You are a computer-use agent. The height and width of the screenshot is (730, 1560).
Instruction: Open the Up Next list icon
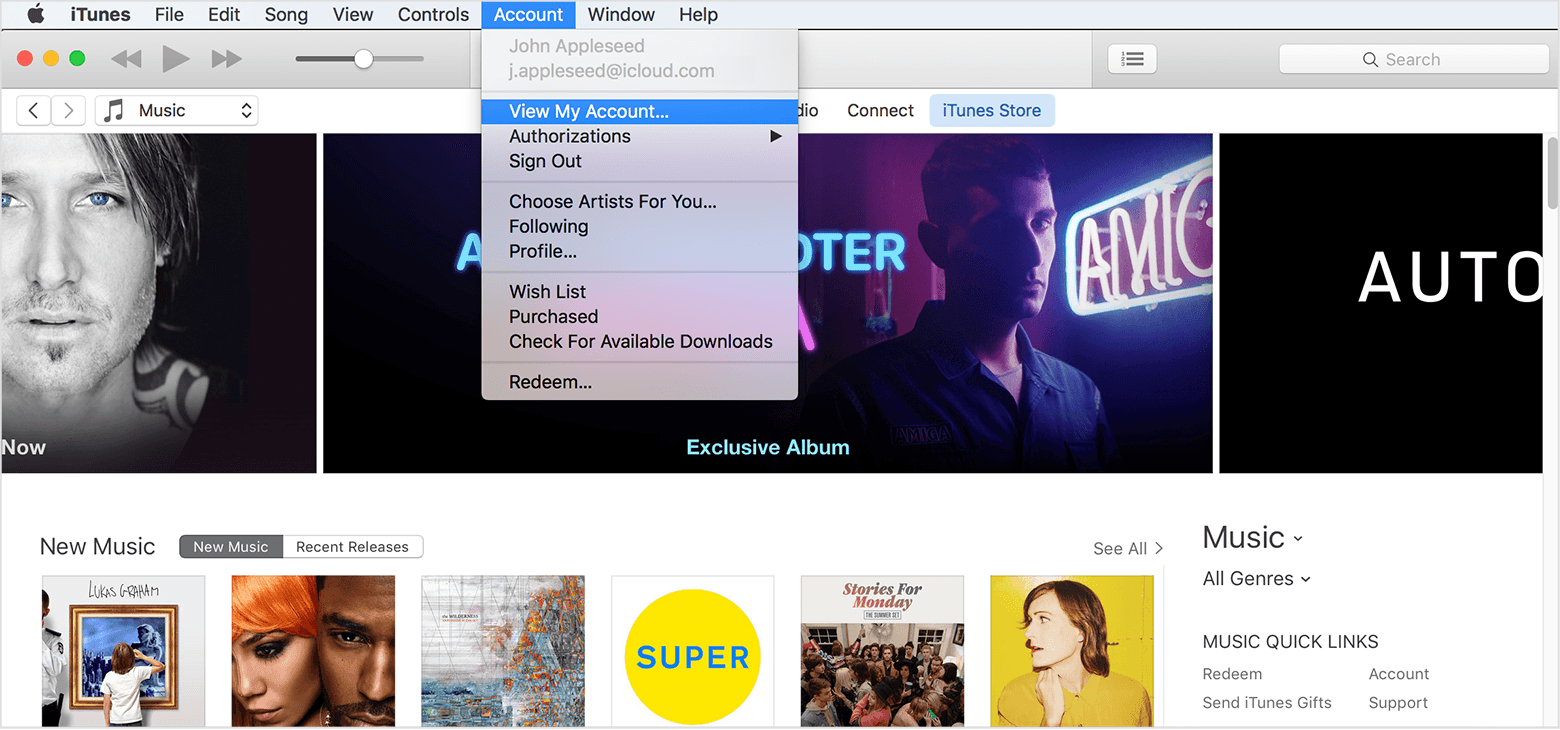tap(1132, 59)
